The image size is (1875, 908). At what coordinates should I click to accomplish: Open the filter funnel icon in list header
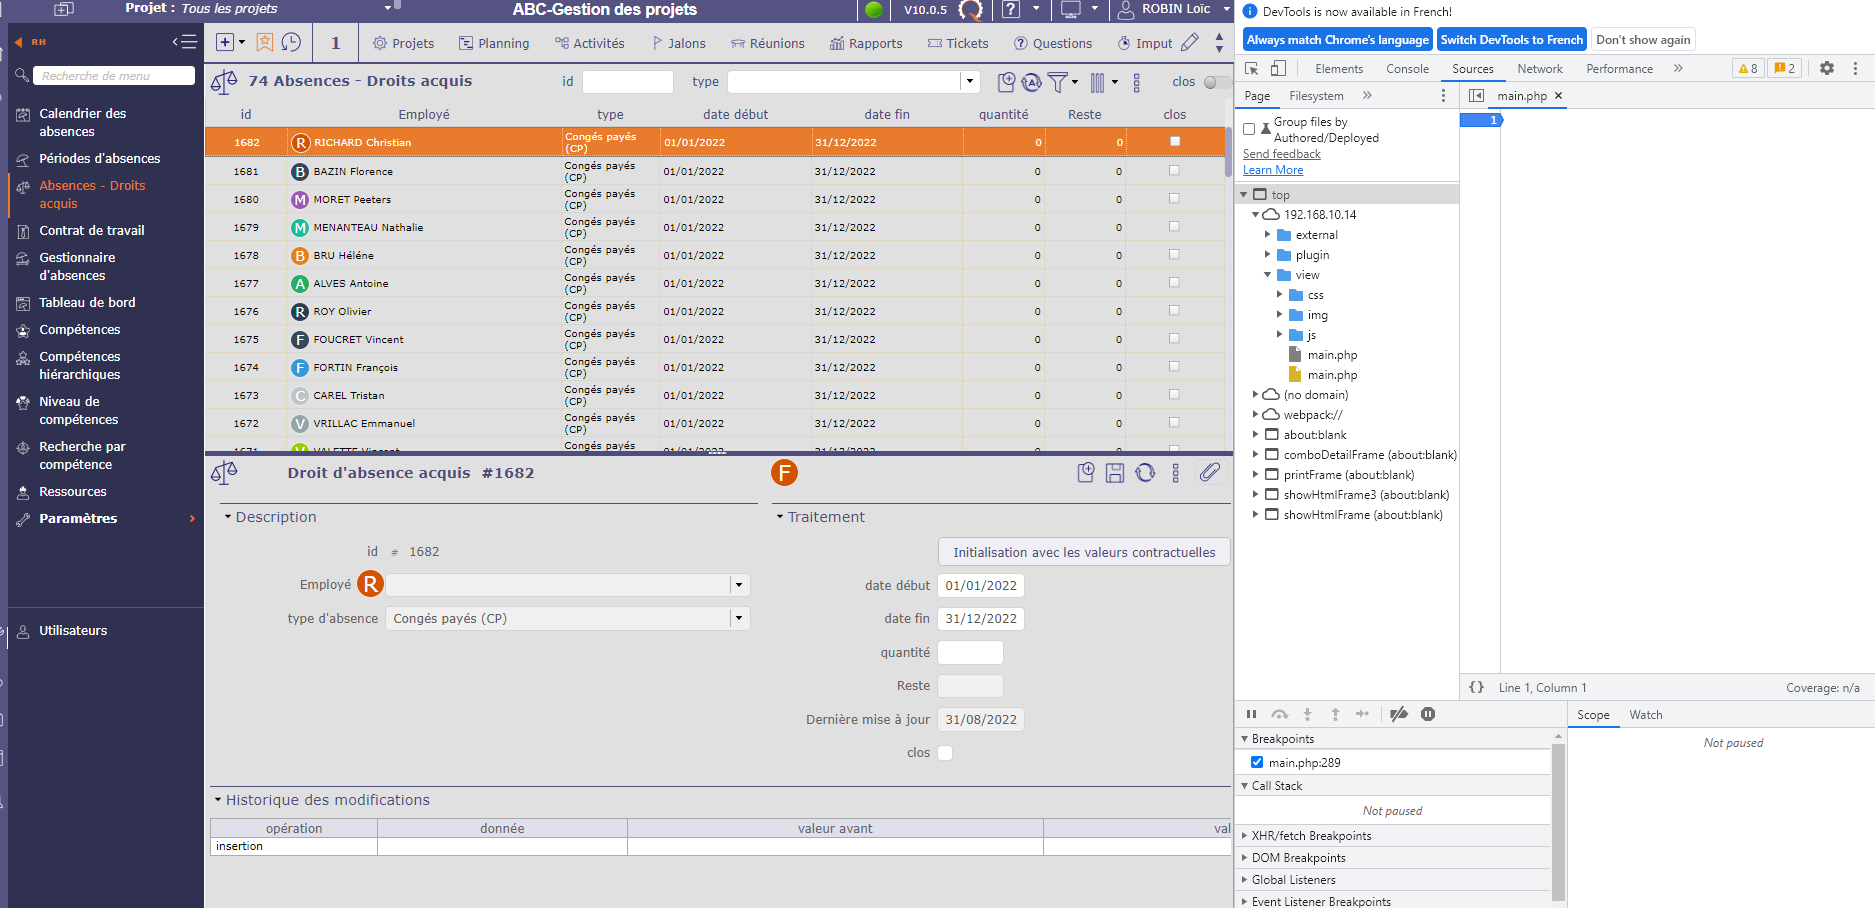click(1058, 82)
